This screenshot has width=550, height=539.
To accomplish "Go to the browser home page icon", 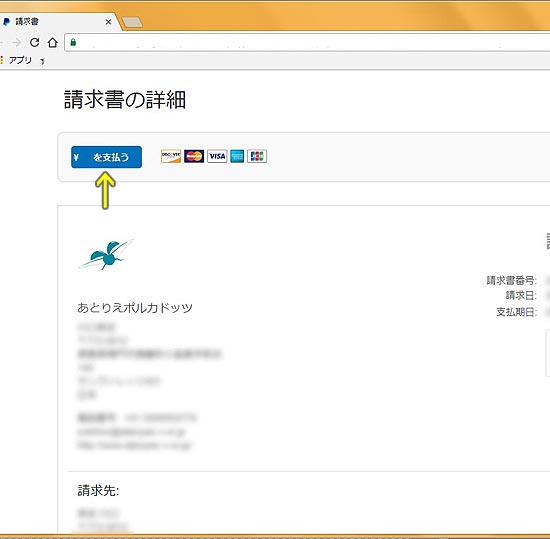I will [x=53, y=42].
